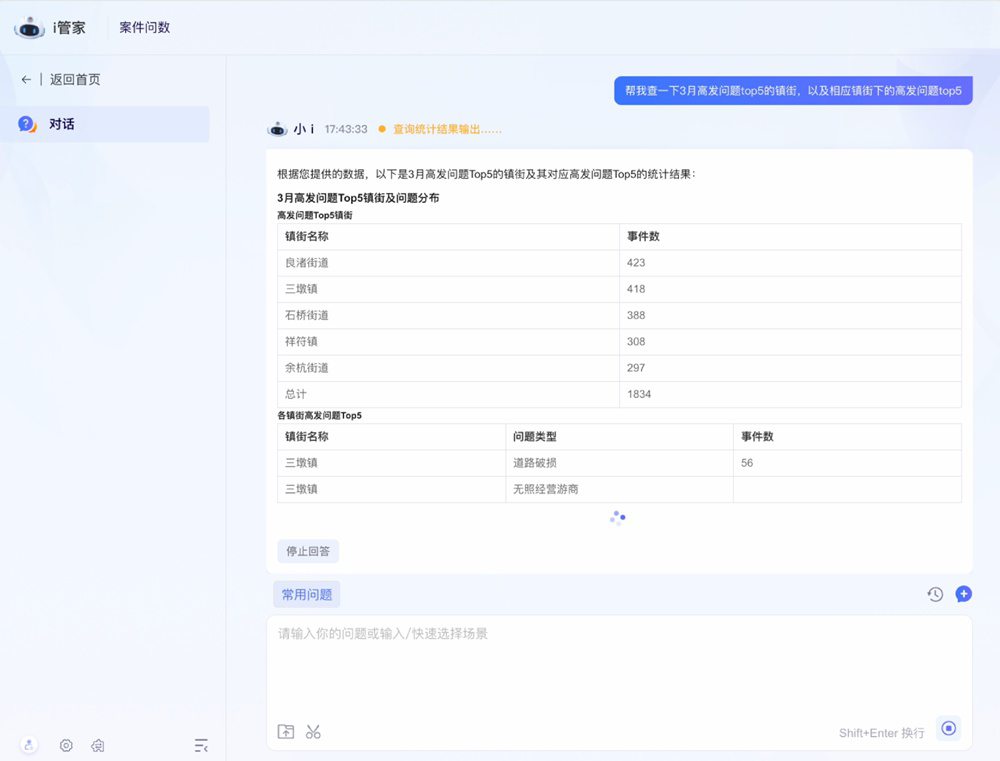Screen dimensions: 1000x761
Task: Select the 1834 total count cell
Action: (790, 394)
